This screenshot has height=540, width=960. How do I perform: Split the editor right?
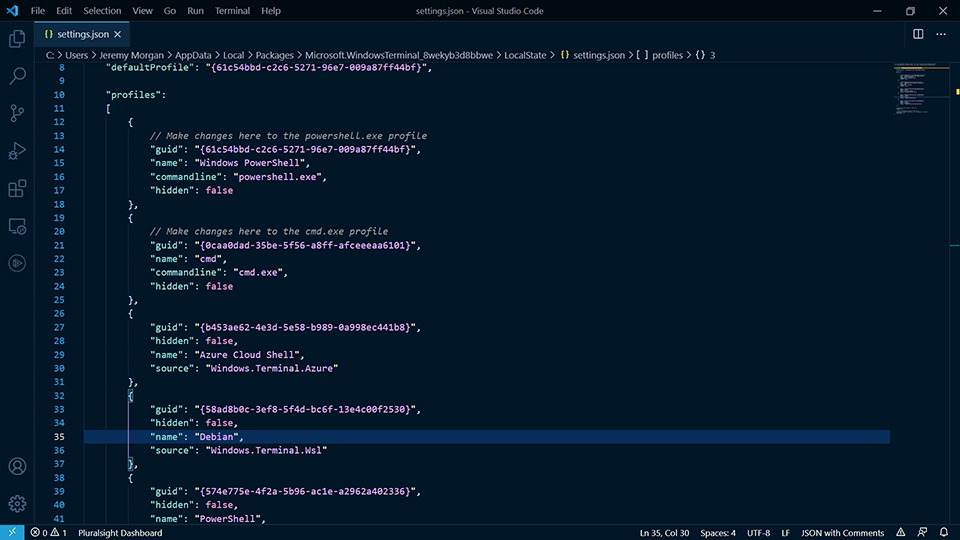tap(918, 34)
